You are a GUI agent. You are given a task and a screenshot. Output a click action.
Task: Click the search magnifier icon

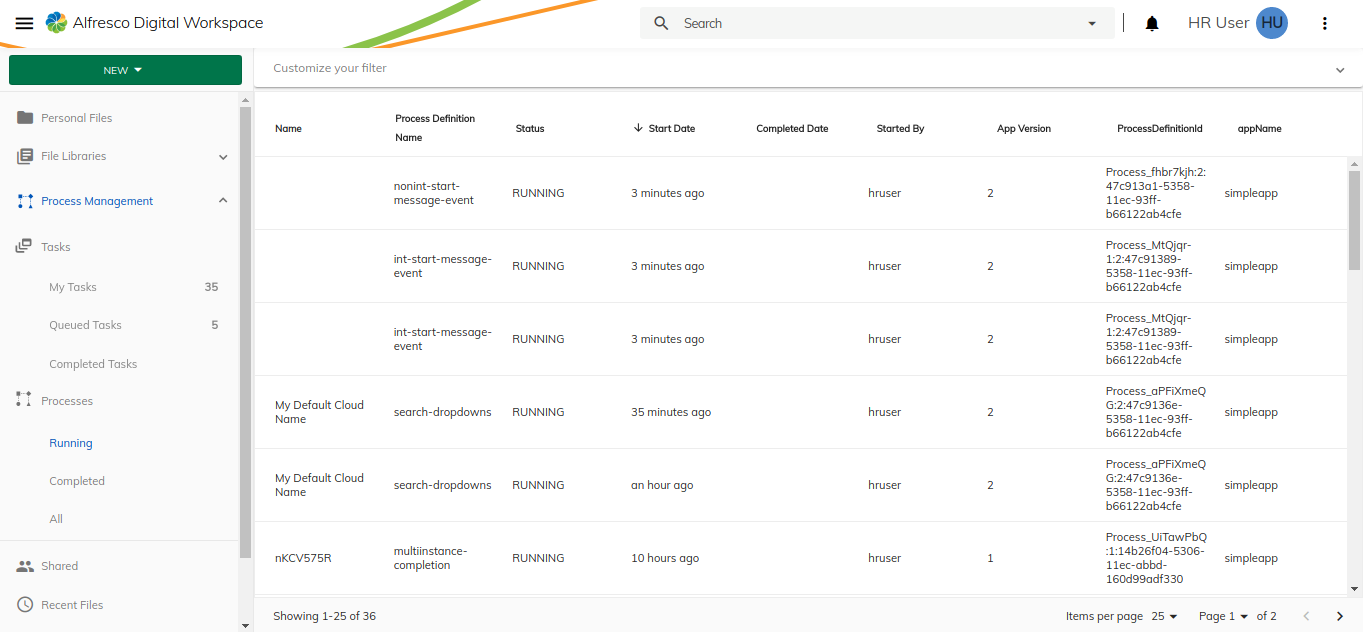click(660, 22)
